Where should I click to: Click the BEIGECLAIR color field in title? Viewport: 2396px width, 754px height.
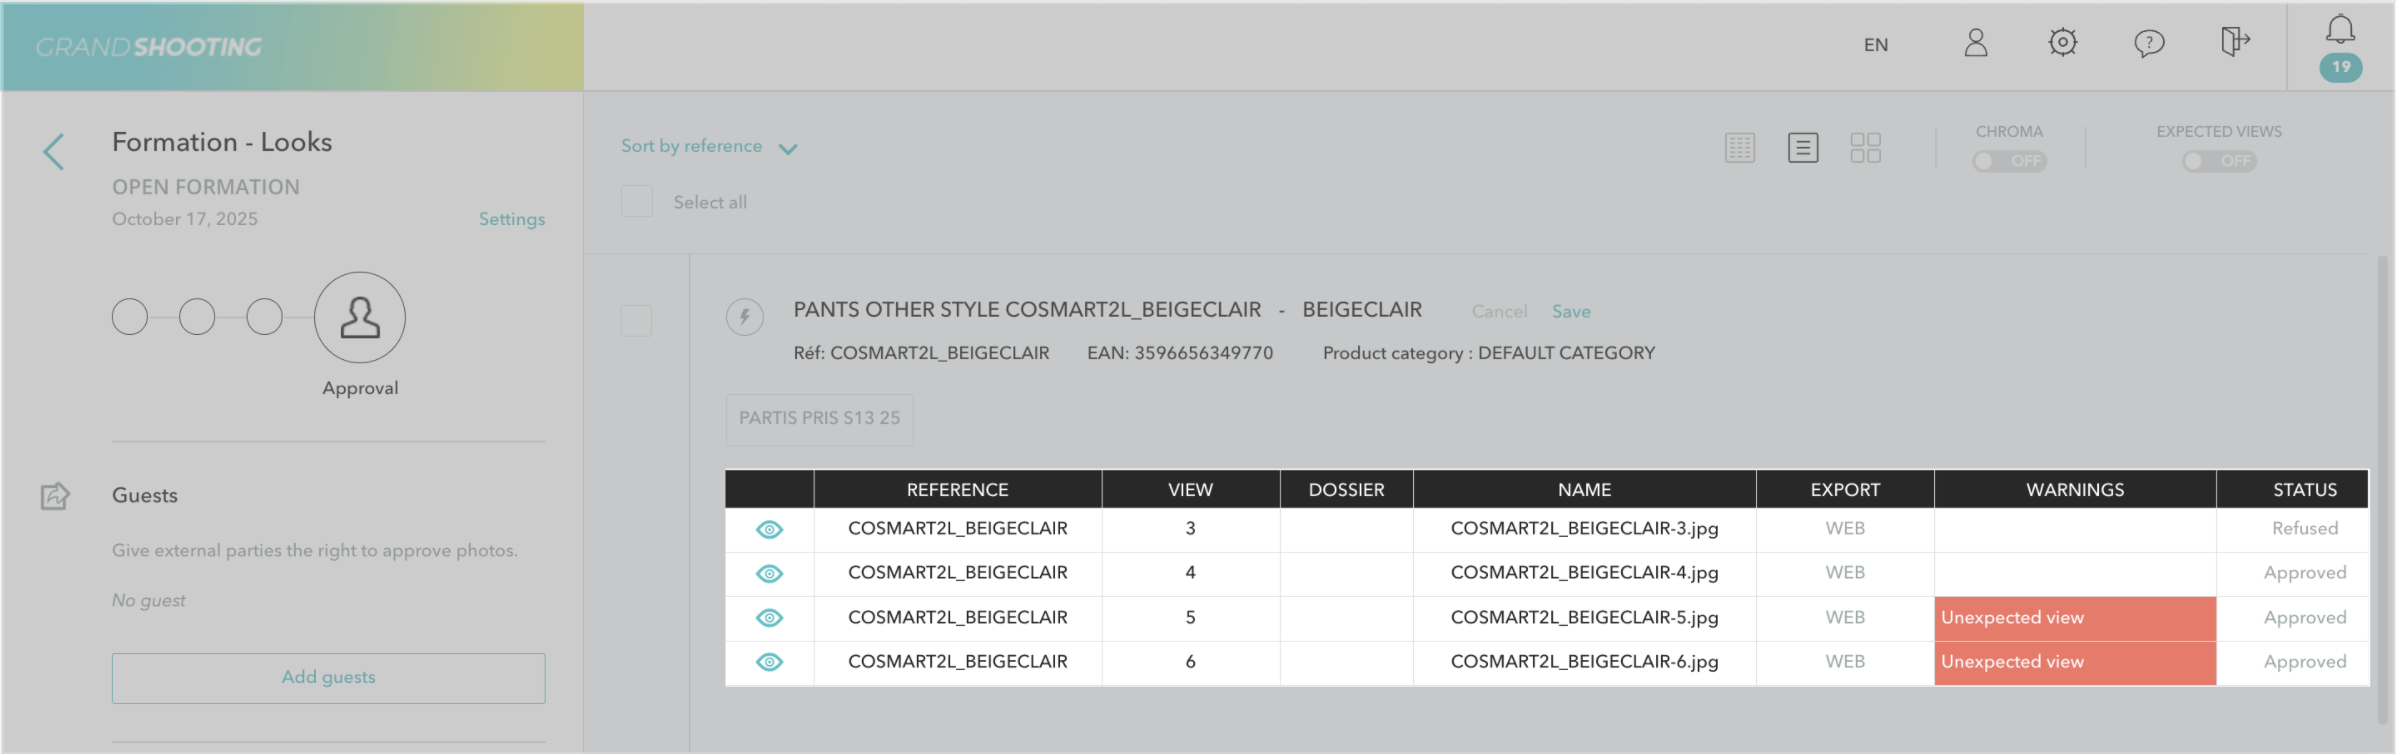(1362, 310)
